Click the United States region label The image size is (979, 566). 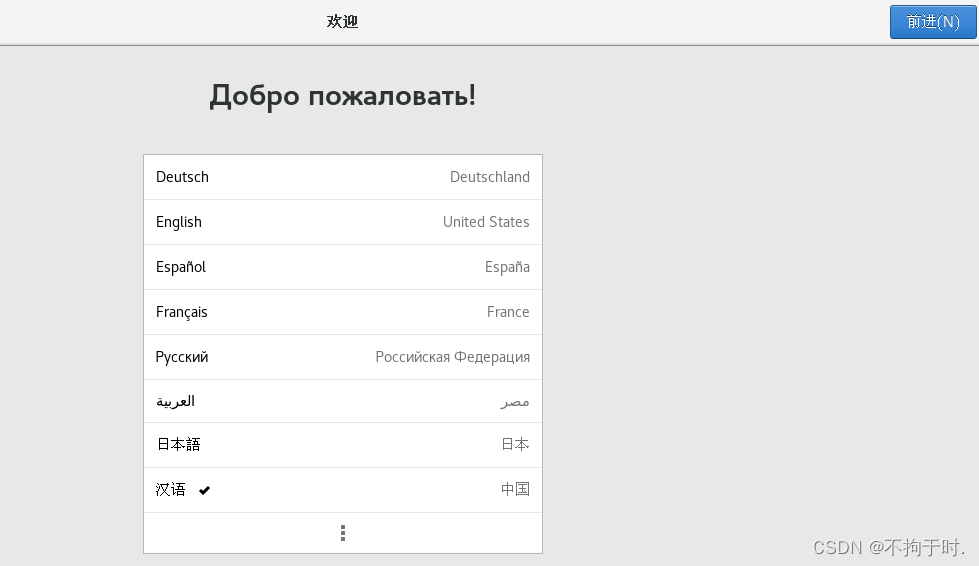(486, 222)
